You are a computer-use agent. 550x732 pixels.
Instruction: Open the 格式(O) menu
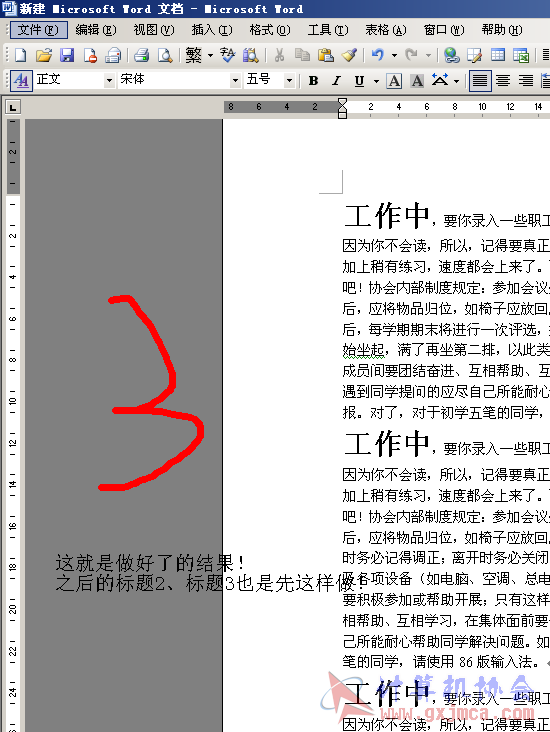pyautogui.click(x=269, y=30)
